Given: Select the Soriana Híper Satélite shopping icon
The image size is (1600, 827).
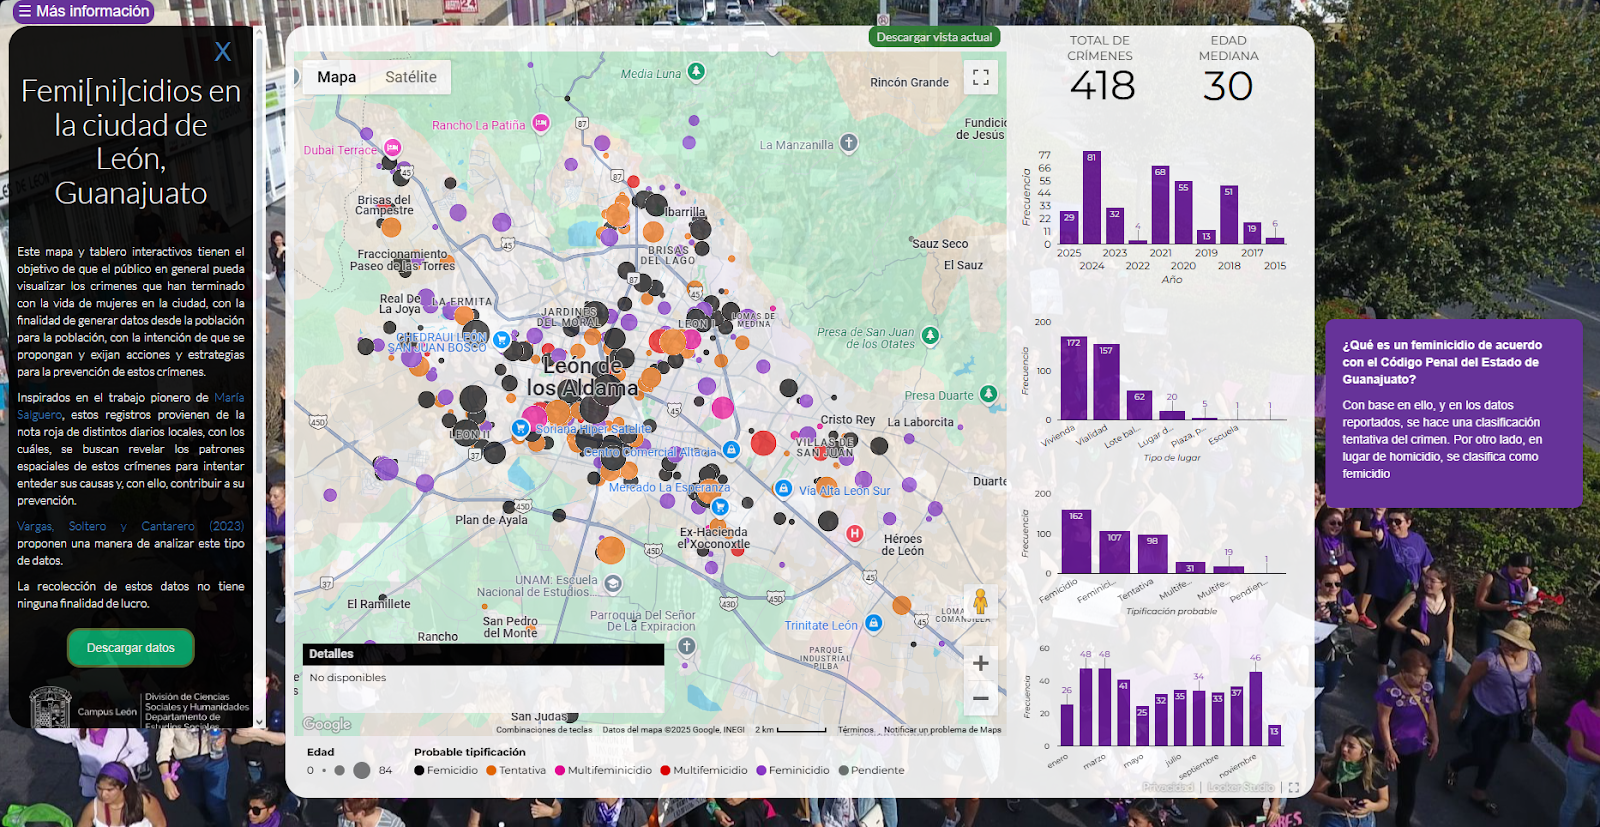Looking at the screenshot, I should tap(520, 428).
